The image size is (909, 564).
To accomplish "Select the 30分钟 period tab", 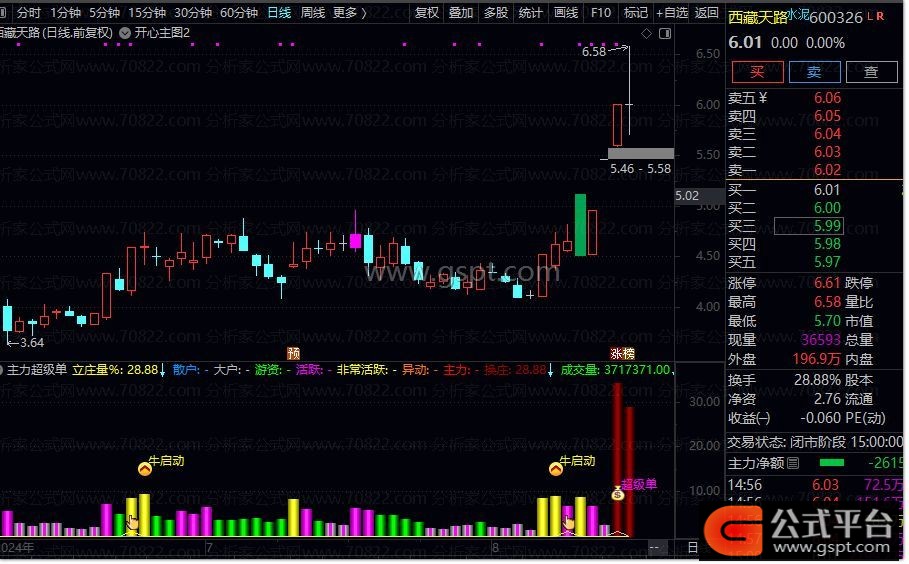I will [193, 12].
